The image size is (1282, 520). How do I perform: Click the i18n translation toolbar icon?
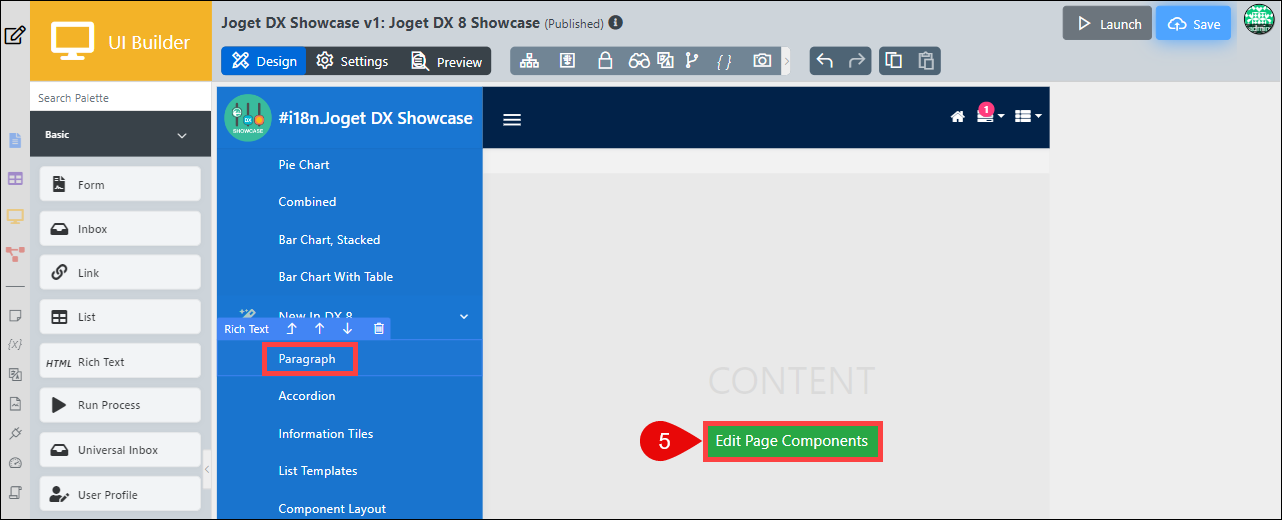tap(665, 61)
